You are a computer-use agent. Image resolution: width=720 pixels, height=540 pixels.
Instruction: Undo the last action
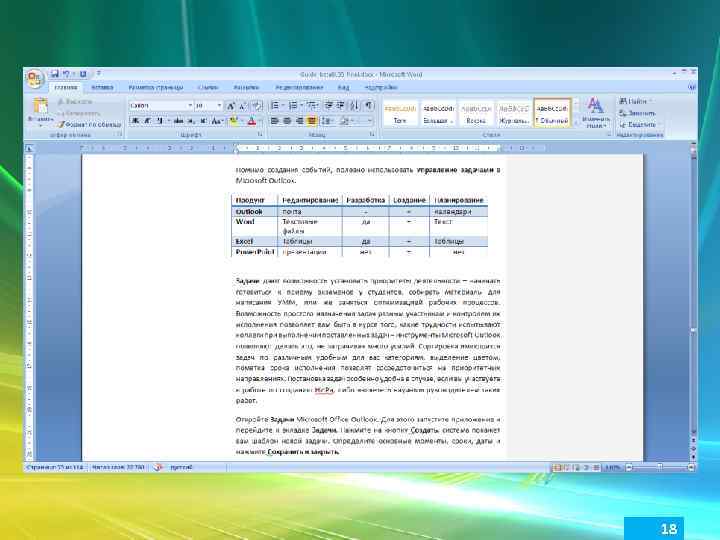(67, 73)
